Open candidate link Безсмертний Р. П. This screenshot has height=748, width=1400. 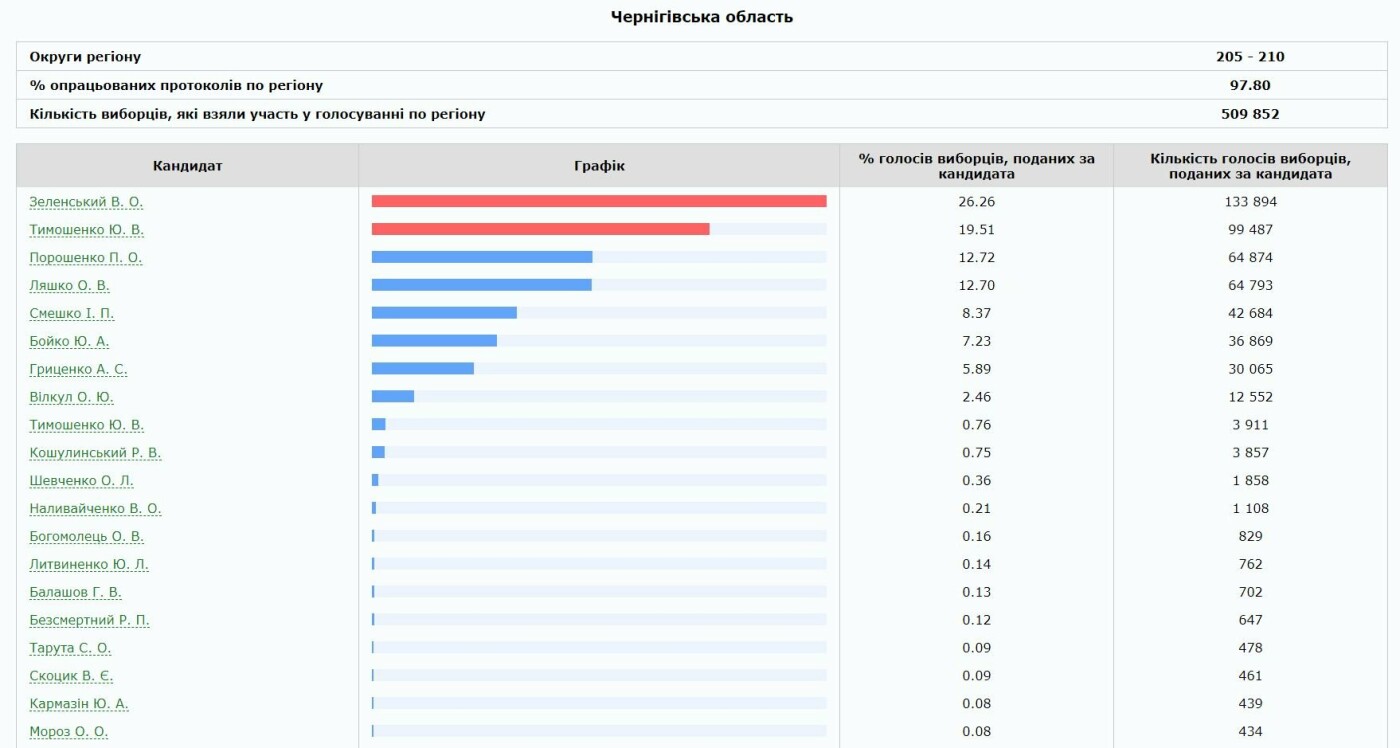pos(89,621)
